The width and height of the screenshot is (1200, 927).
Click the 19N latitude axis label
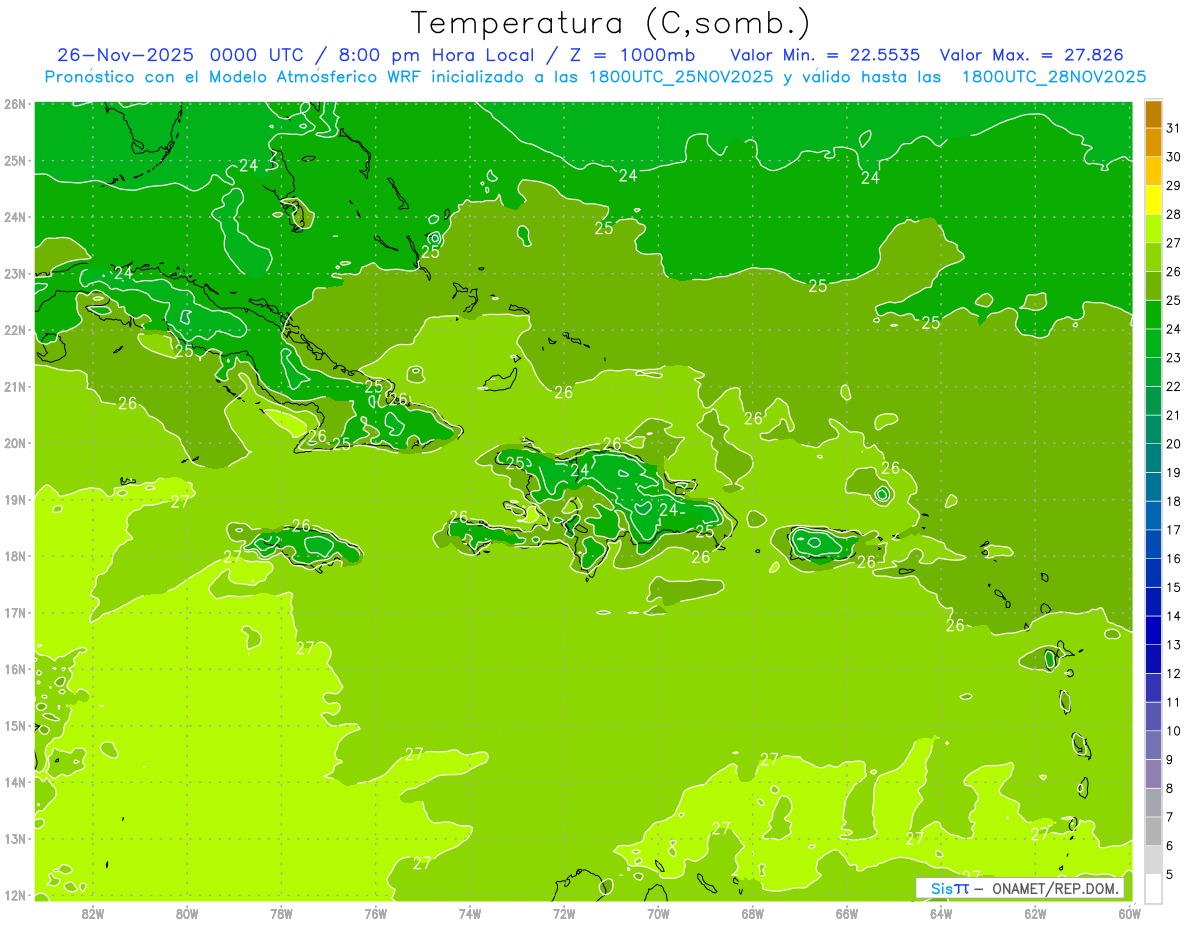15,499
